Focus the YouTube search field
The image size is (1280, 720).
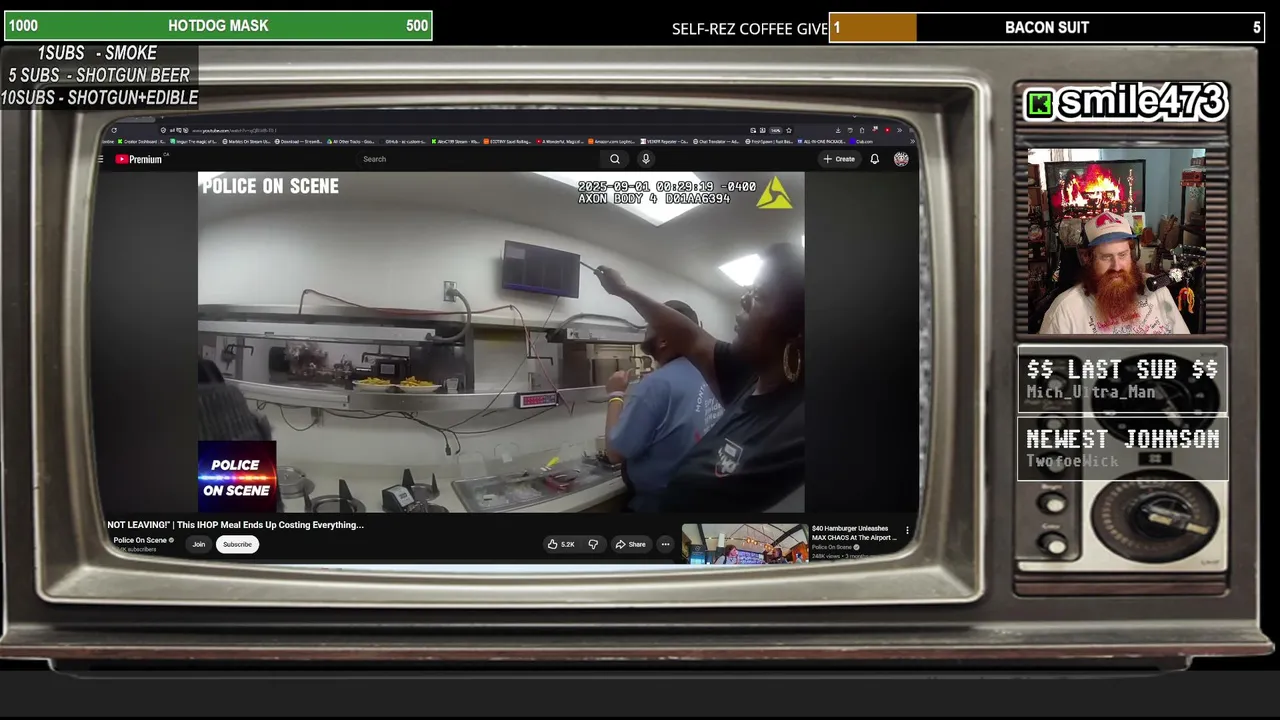(480, 159)
